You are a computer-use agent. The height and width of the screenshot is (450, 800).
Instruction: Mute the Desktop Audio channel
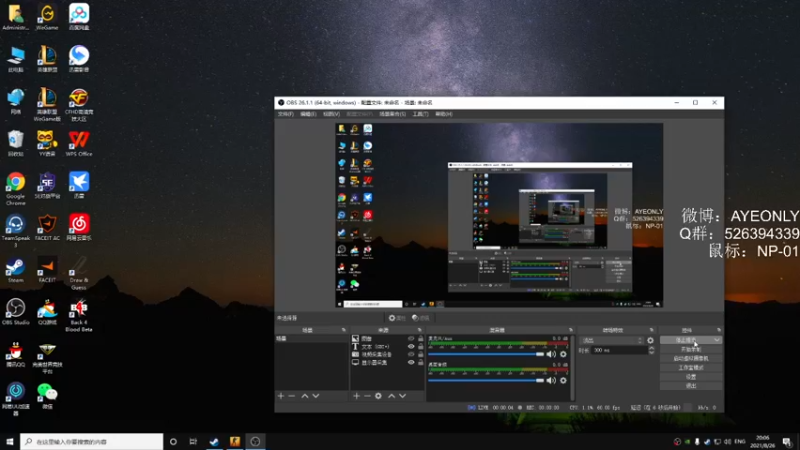pos(551,381)
